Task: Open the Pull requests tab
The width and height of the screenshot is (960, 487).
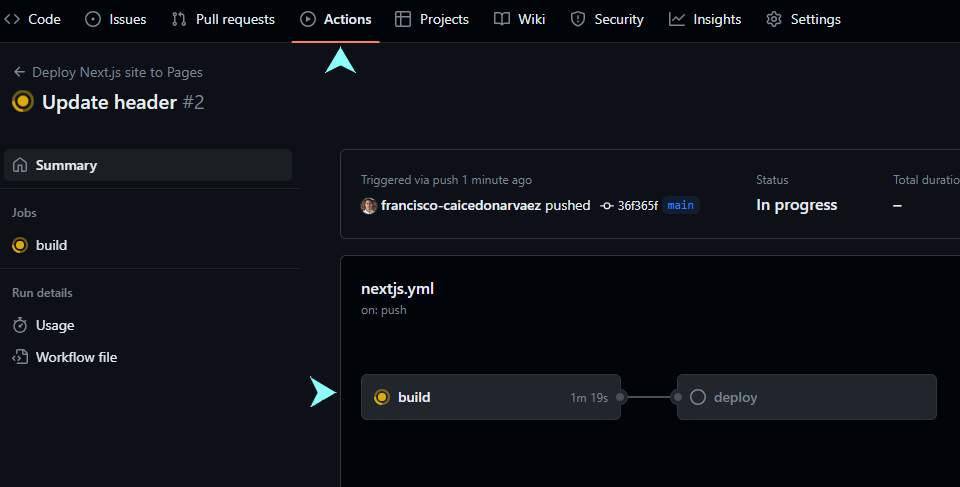Action: coord(223,20)
